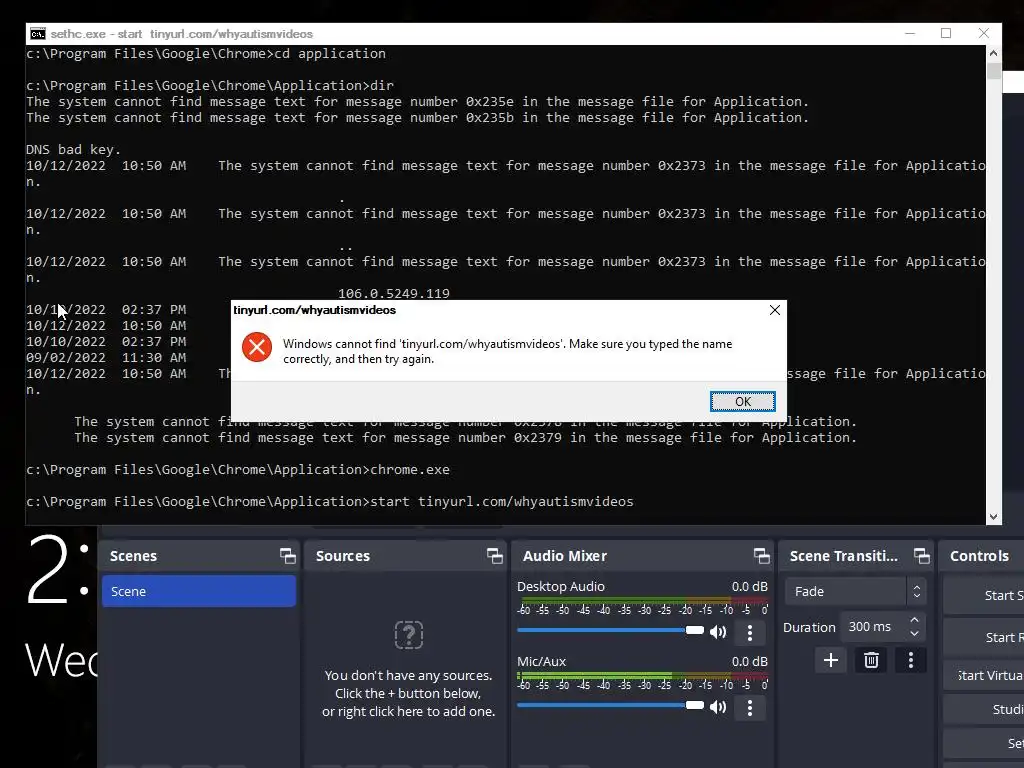Image resolution: width=1024 pixels, height=768 pixels.
Task: Decrease transition duration with down arrow
Action: tap(914, 633)
